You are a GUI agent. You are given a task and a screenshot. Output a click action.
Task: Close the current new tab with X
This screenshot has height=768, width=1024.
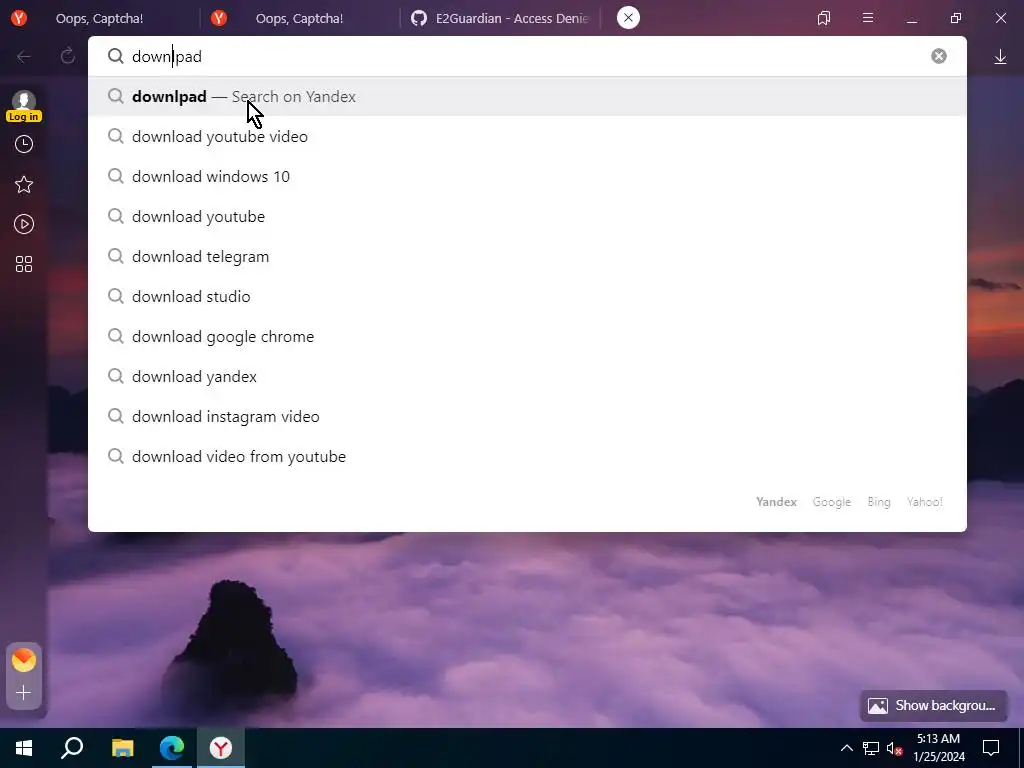coord(628,18)
